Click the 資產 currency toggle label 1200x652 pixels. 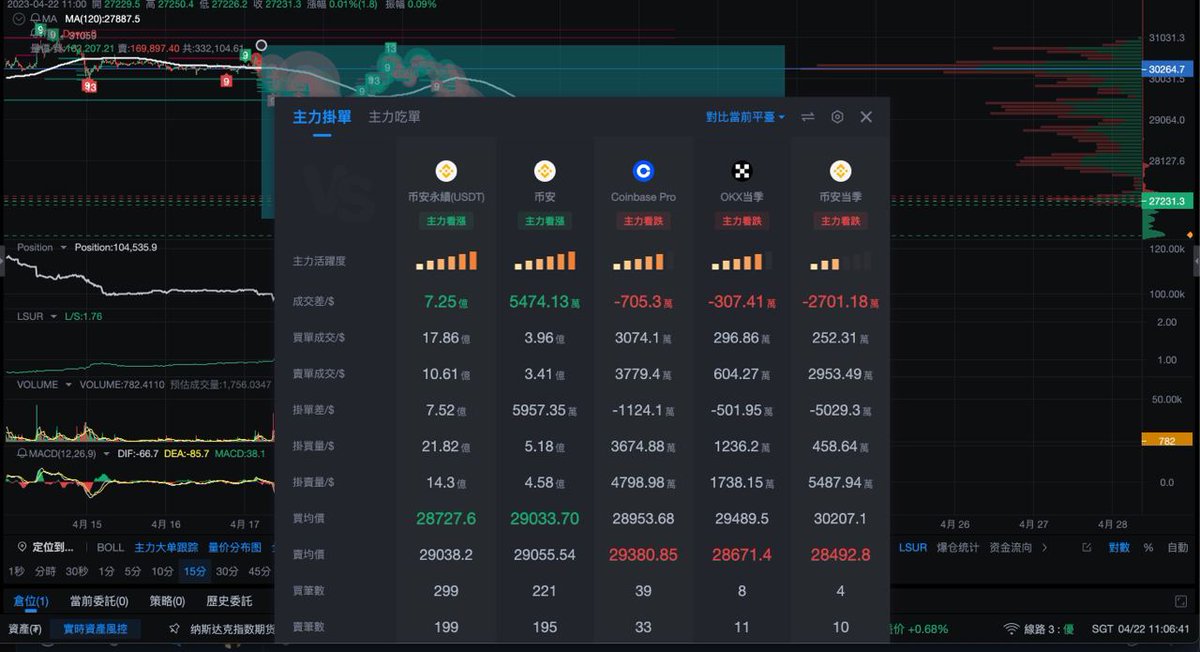point(24,629)
